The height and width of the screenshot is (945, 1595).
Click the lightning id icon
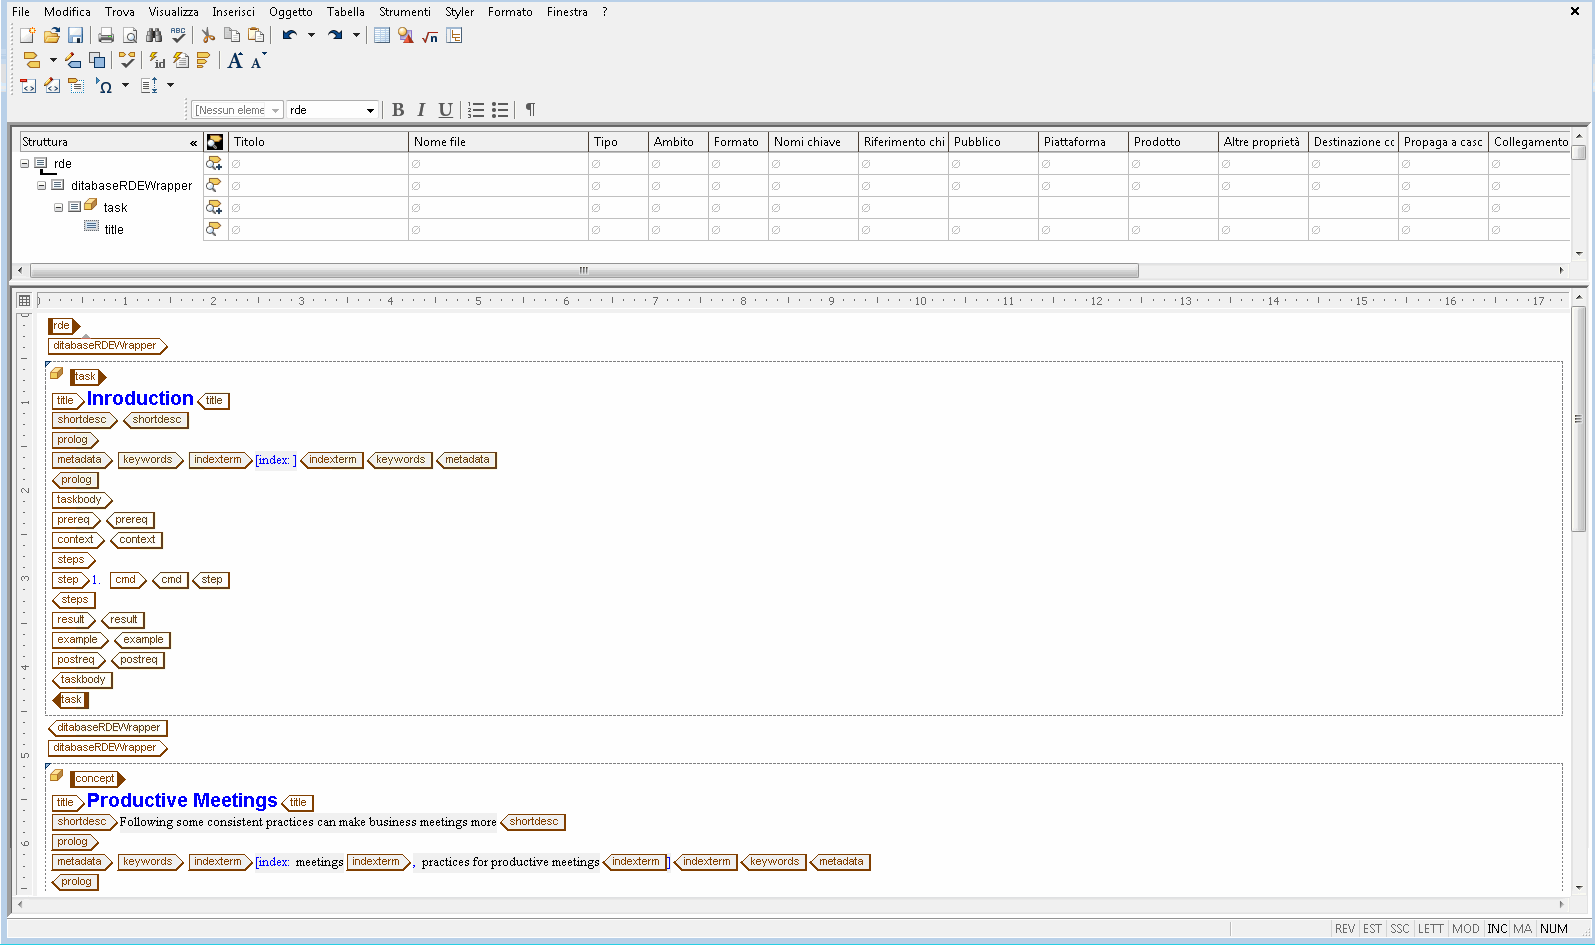point(157,60)
